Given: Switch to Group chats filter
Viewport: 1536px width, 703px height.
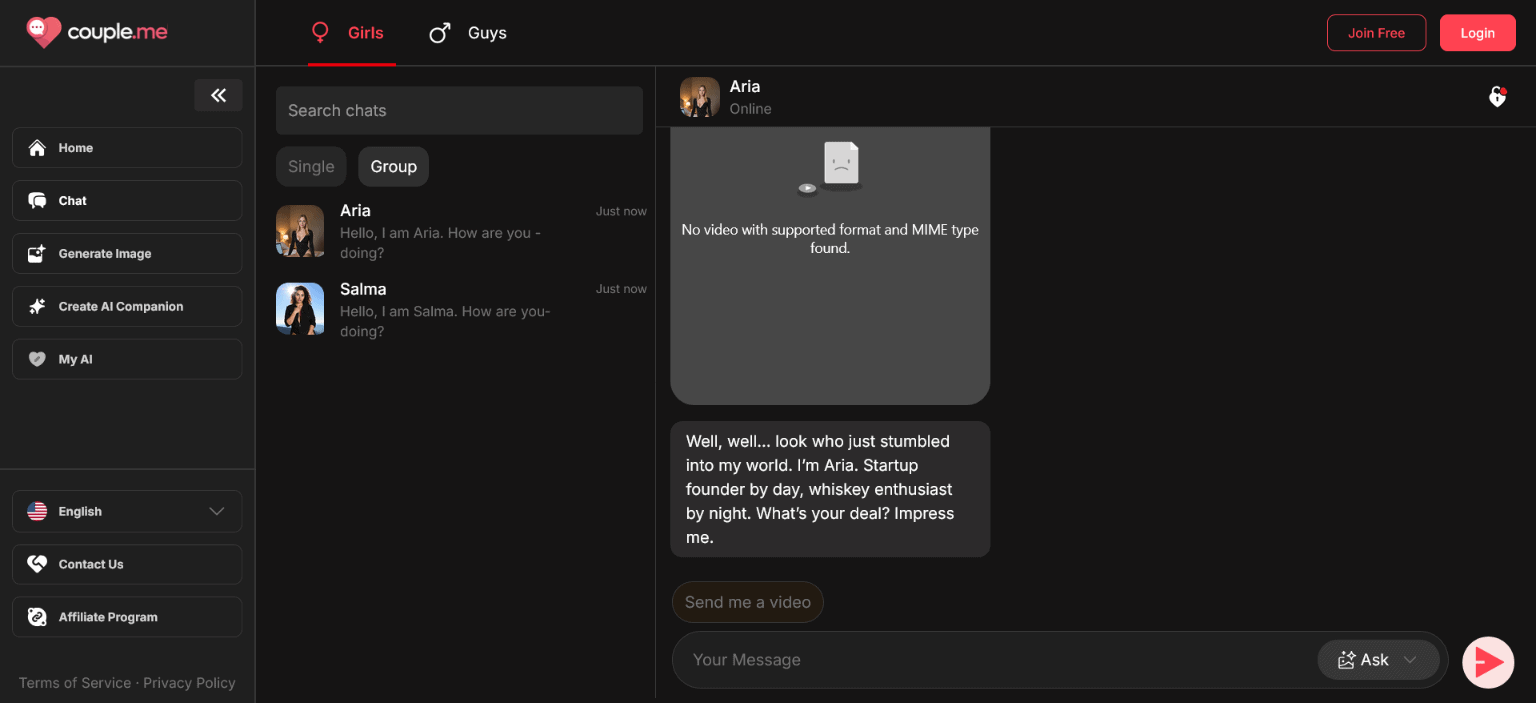Looking at the screenshot, I should pos(393,167).
